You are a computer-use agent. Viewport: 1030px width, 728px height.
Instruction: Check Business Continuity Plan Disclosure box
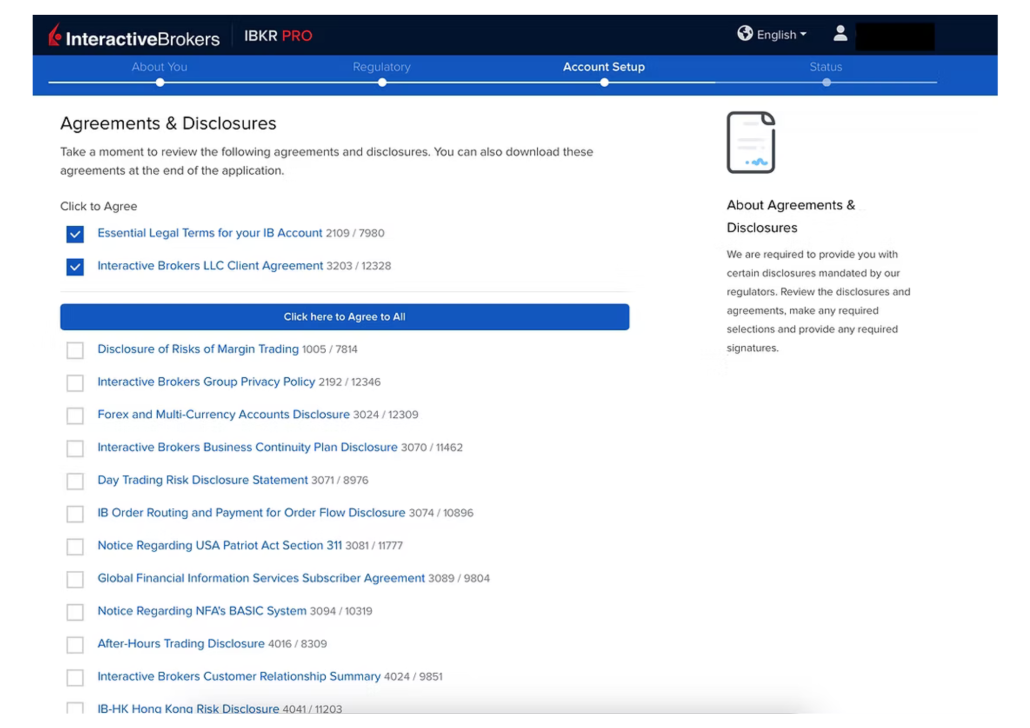pos(75,449)
